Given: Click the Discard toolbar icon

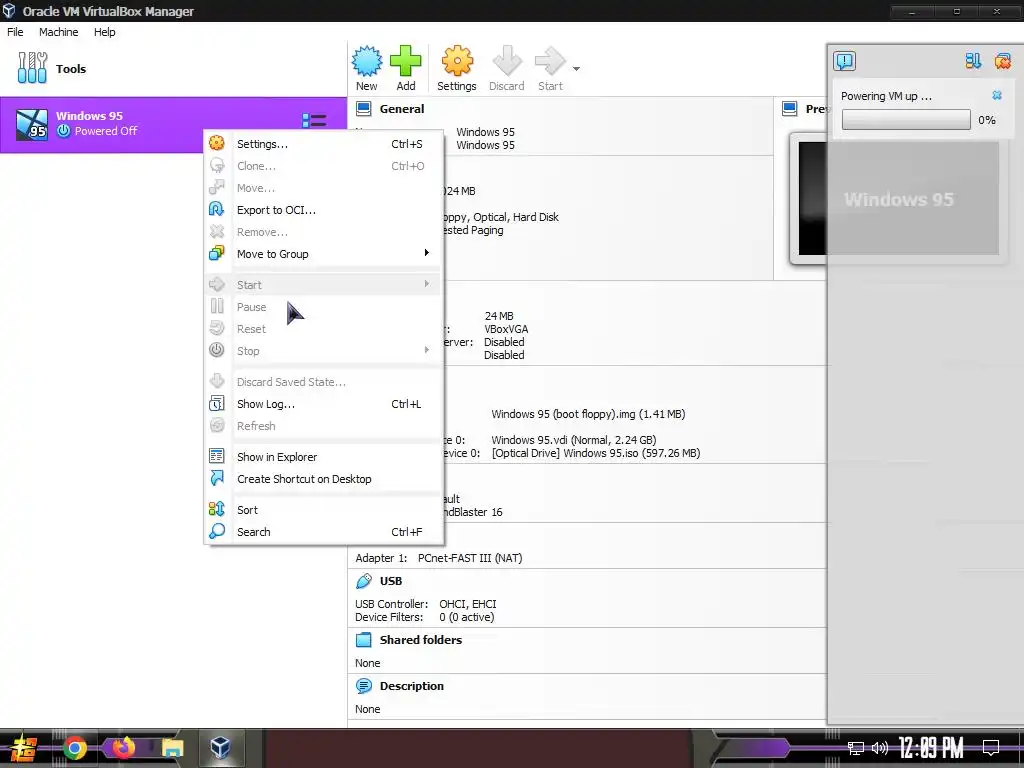Looking at the screenshot, I should tap(507, 61).
